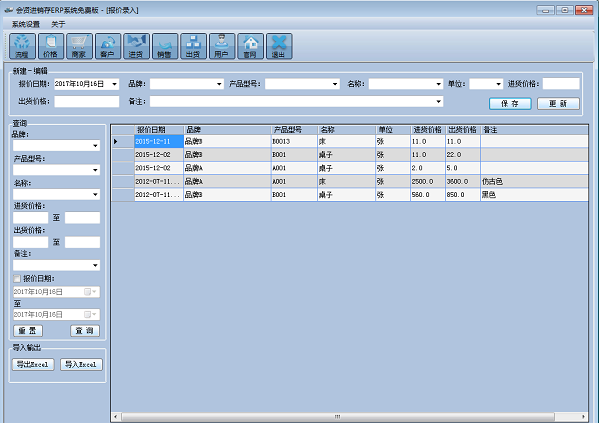This screenshot has height=423, width=599.
Task: Click the 出货价格 input field in edit section
Action: (x=87, y=102)
